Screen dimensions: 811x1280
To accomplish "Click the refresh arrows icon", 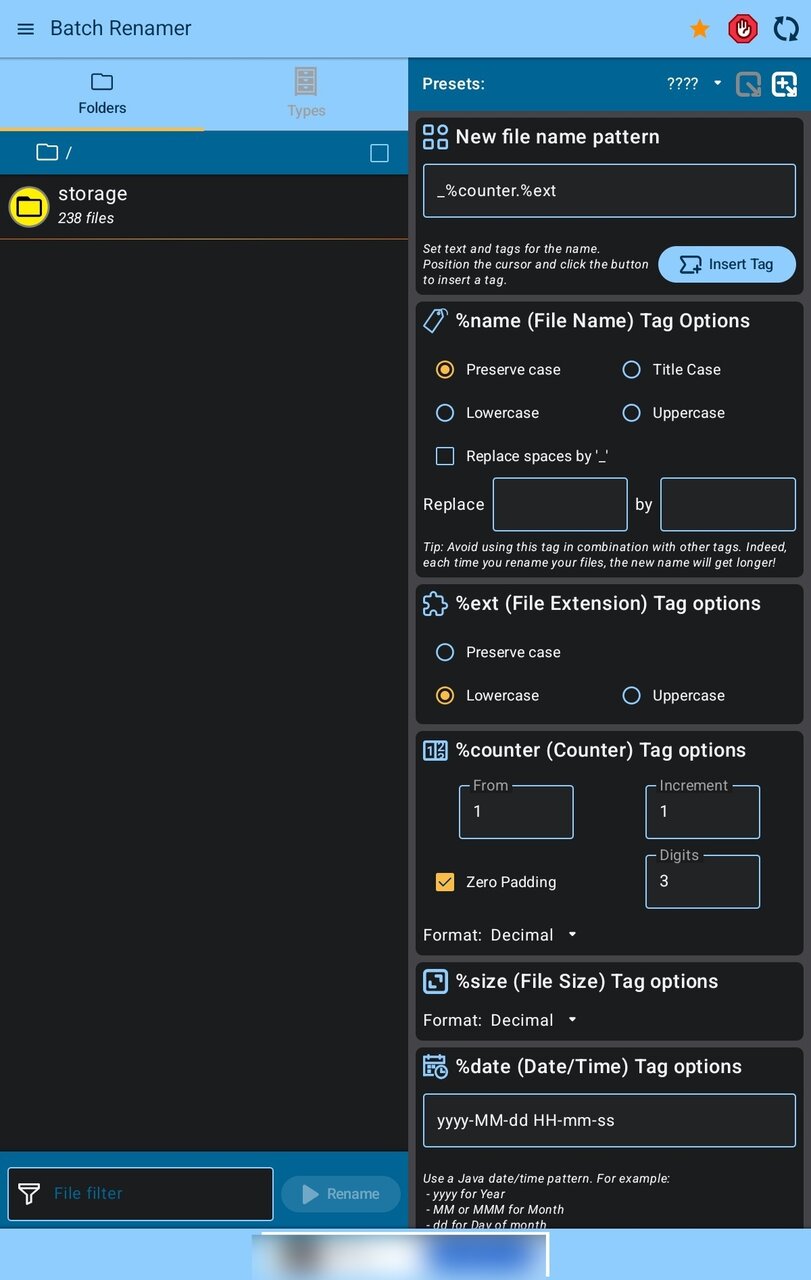I will (x=786, y=29).
